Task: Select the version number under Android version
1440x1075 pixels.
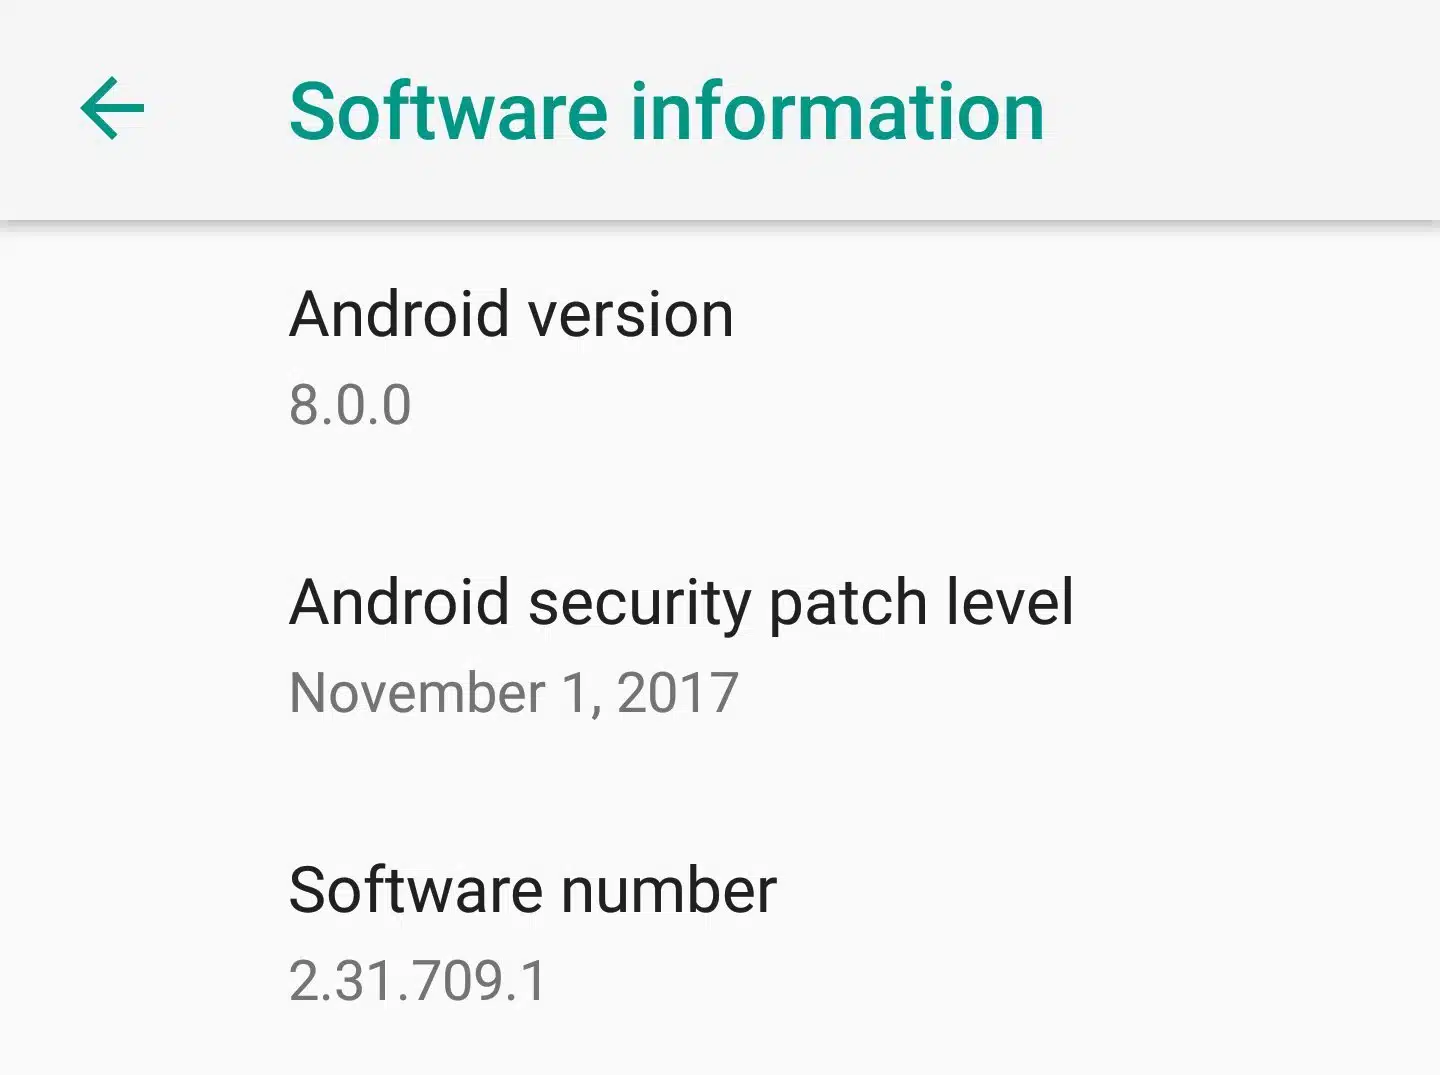Action: (350, 405)
